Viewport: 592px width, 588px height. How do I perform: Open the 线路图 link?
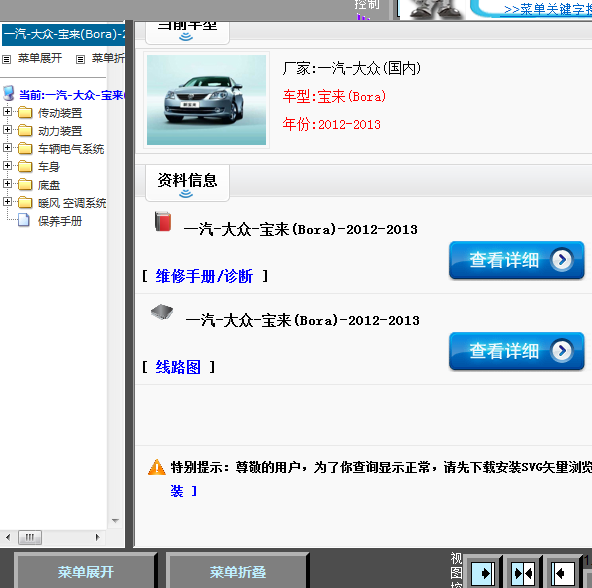pos(178,367)
